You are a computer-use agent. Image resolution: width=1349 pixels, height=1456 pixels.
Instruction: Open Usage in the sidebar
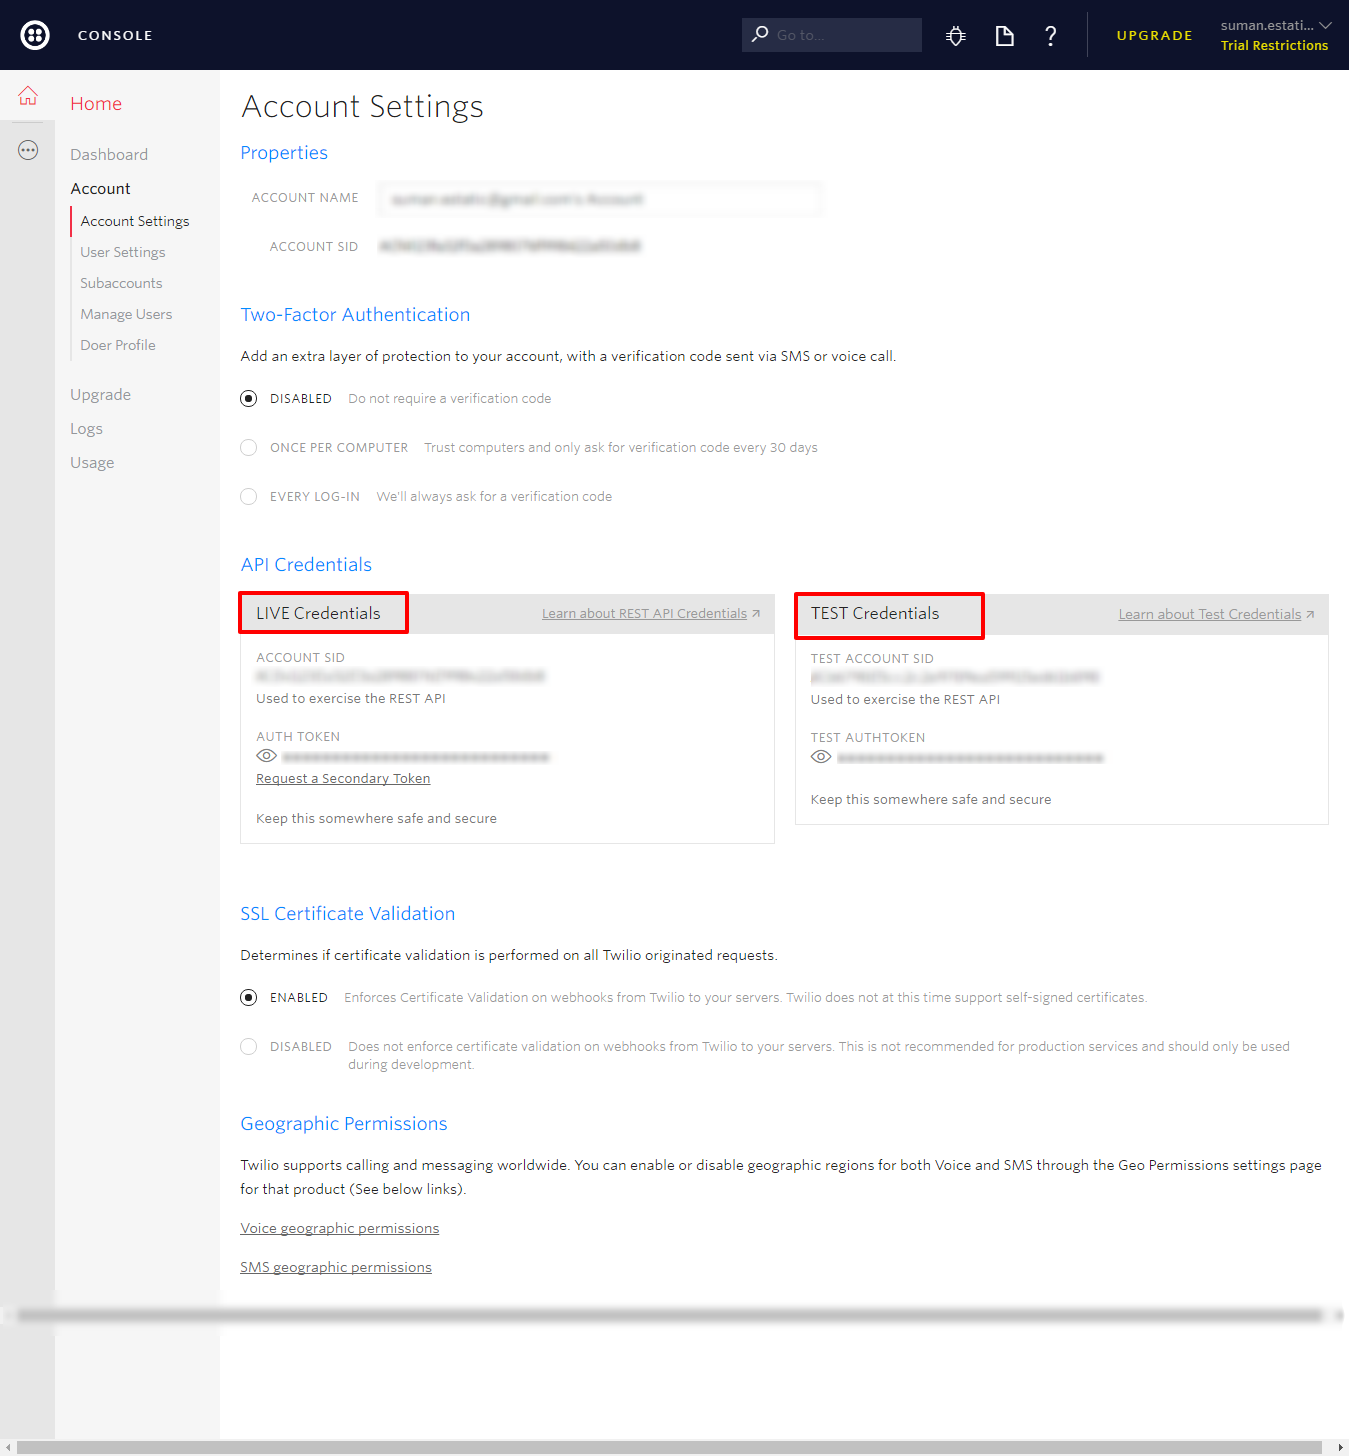coord(92,462)
